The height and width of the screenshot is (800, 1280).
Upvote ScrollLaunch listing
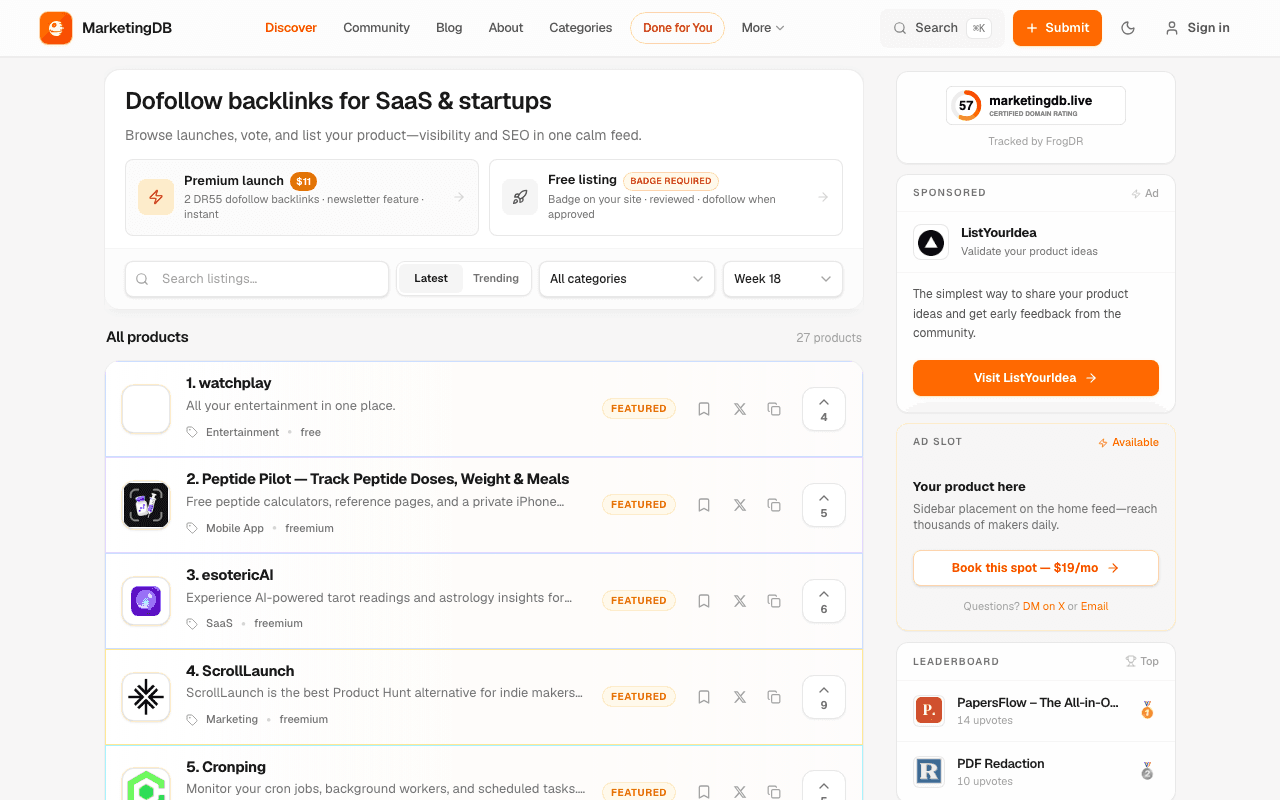[824, 697]
